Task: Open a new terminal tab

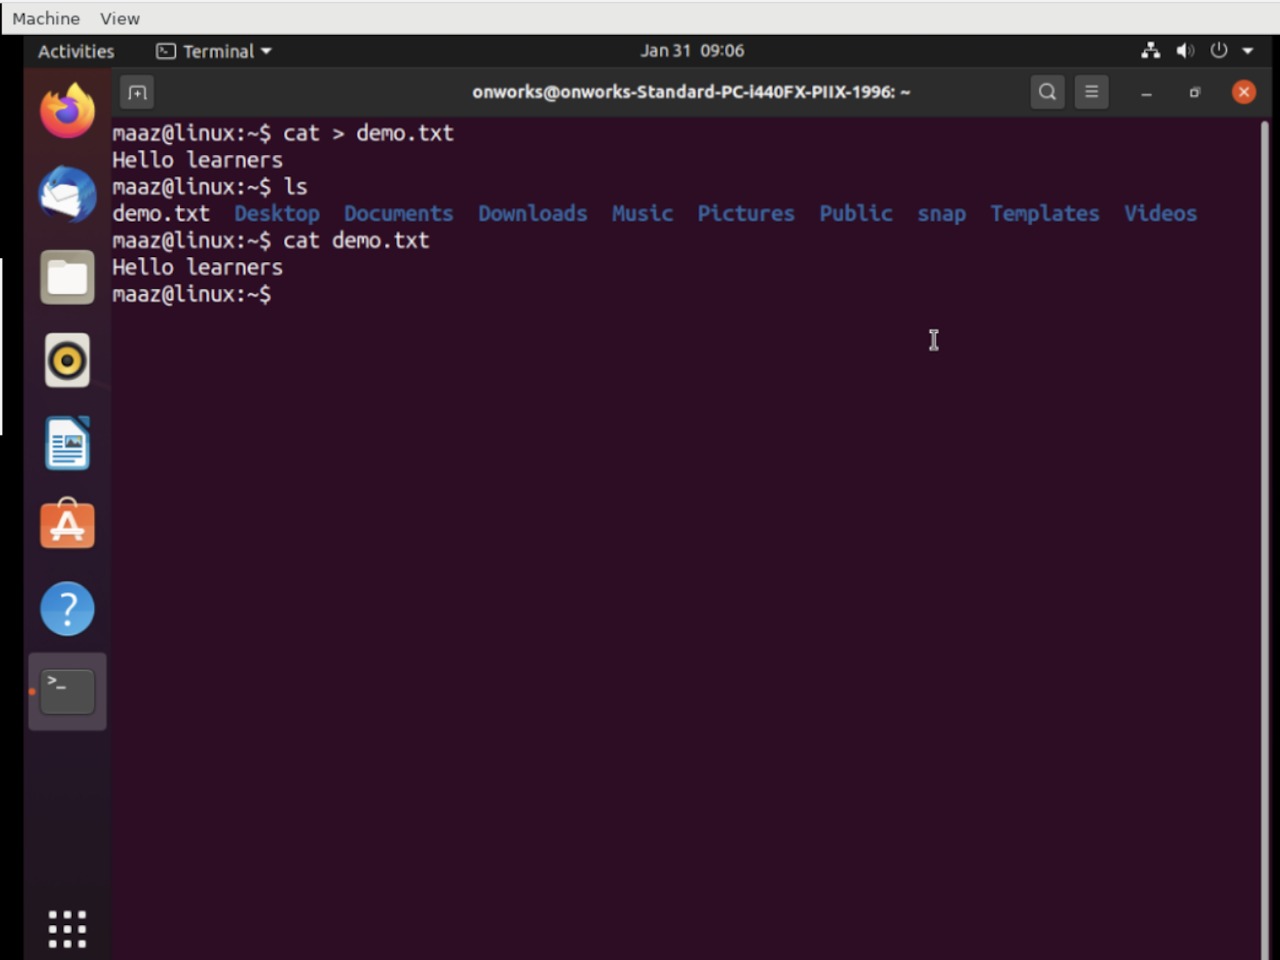Action: click(137, 92)
